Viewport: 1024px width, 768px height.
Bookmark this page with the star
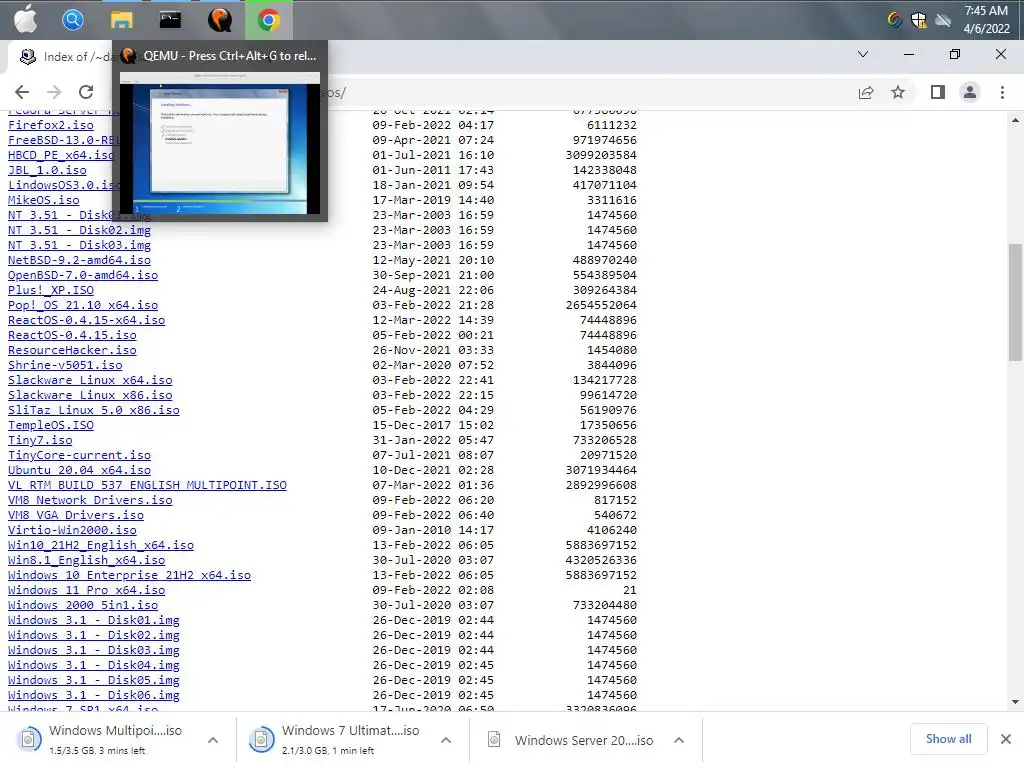coord(899,92)
